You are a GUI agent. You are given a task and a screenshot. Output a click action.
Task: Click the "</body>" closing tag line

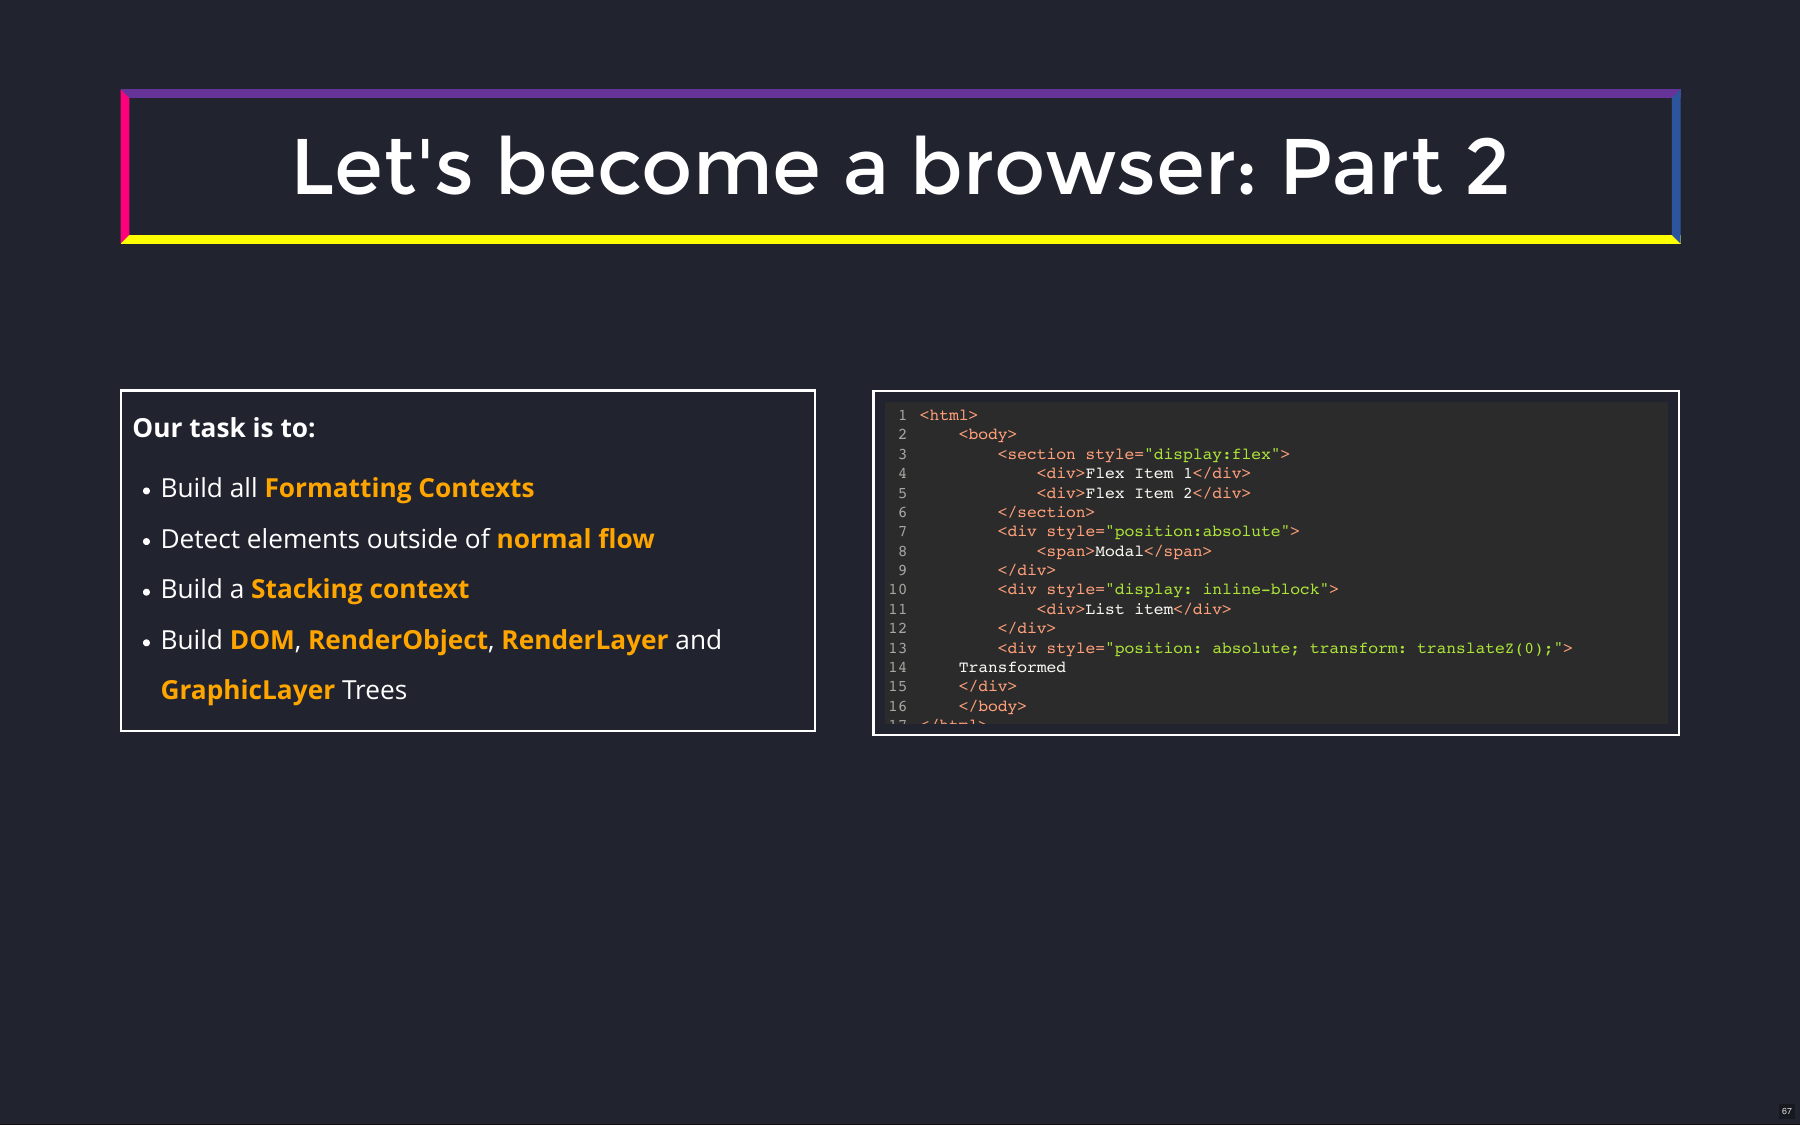(x=992, y=706)
